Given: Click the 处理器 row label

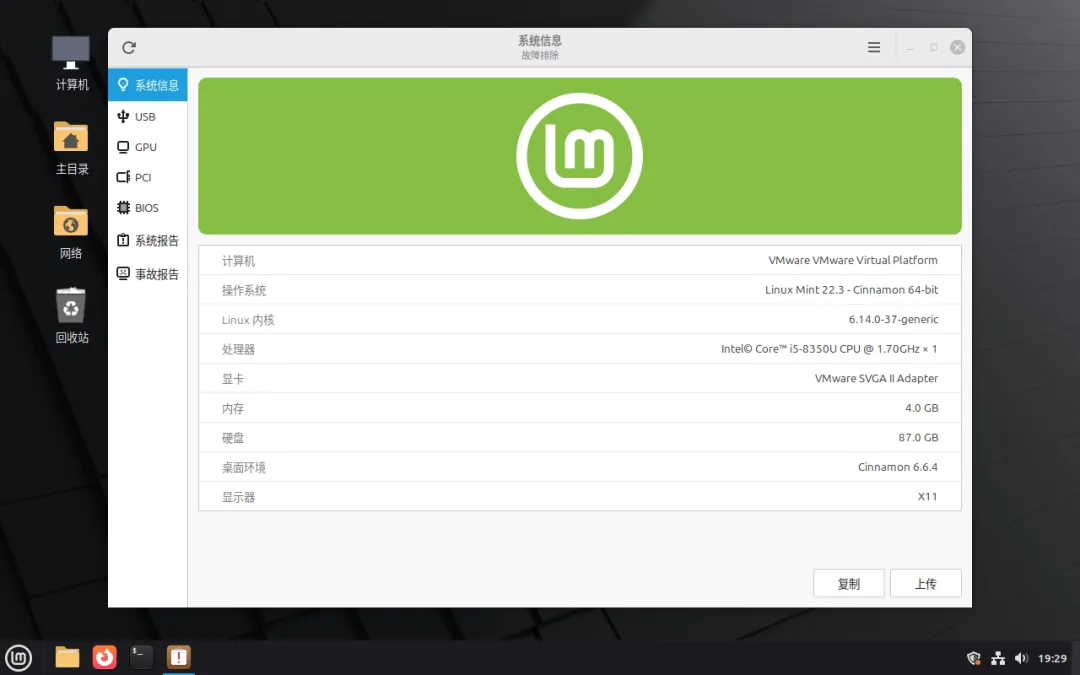Looking at the screenshot, I should pyautogui.click(x=238, y=350).
